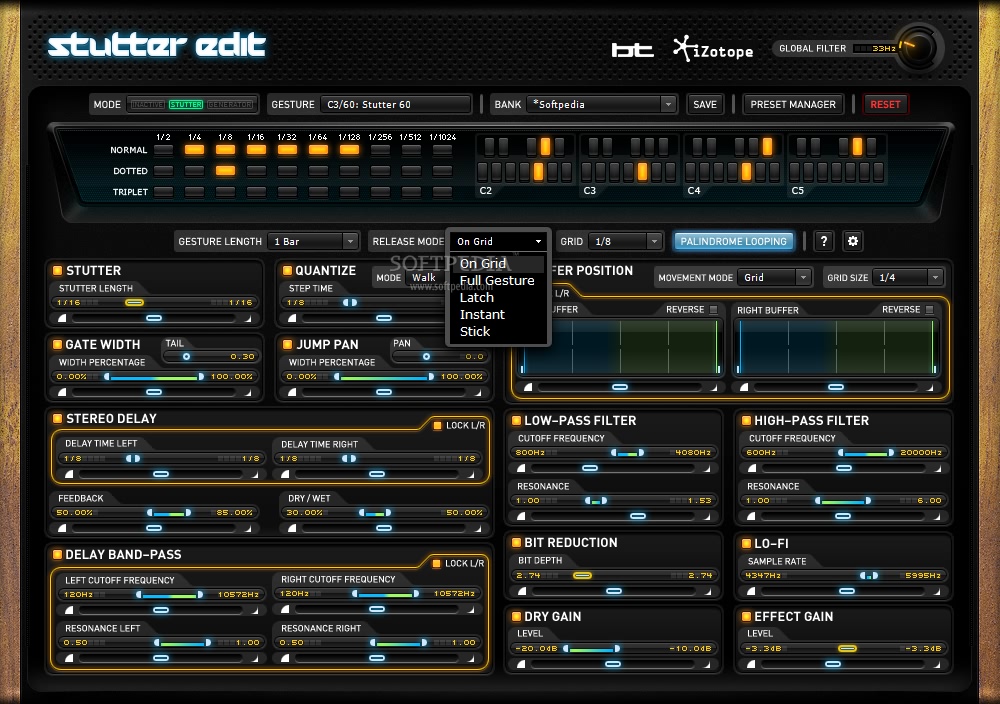
Task: Open the Grid Size 1/4 dropdown
Action: tap(908, 277)
